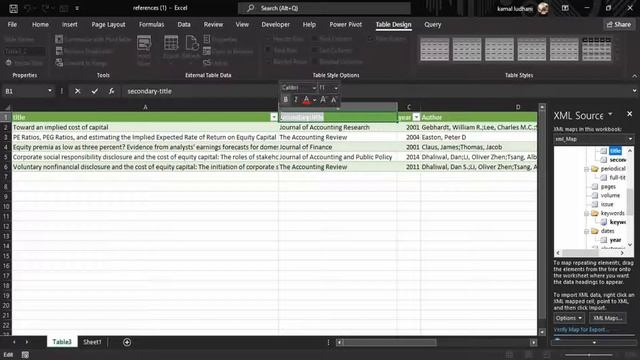Select all cells corner triangle
Image resolution: width=640 pixels, height=360 pixels.
coord(7,107)
